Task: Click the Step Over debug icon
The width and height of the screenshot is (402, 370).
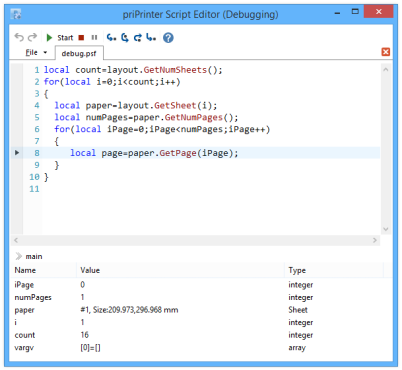Action: point(125,38)
